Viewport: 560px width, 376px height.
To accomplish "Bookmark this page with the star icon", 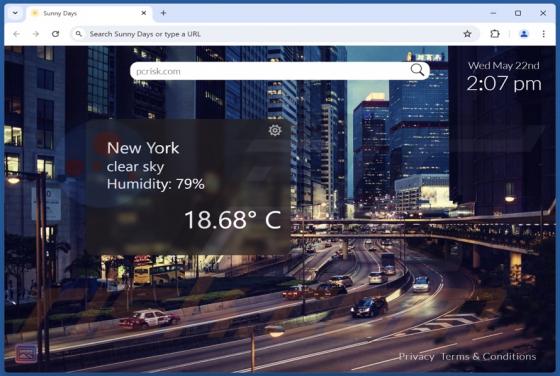I will [467, 34].
